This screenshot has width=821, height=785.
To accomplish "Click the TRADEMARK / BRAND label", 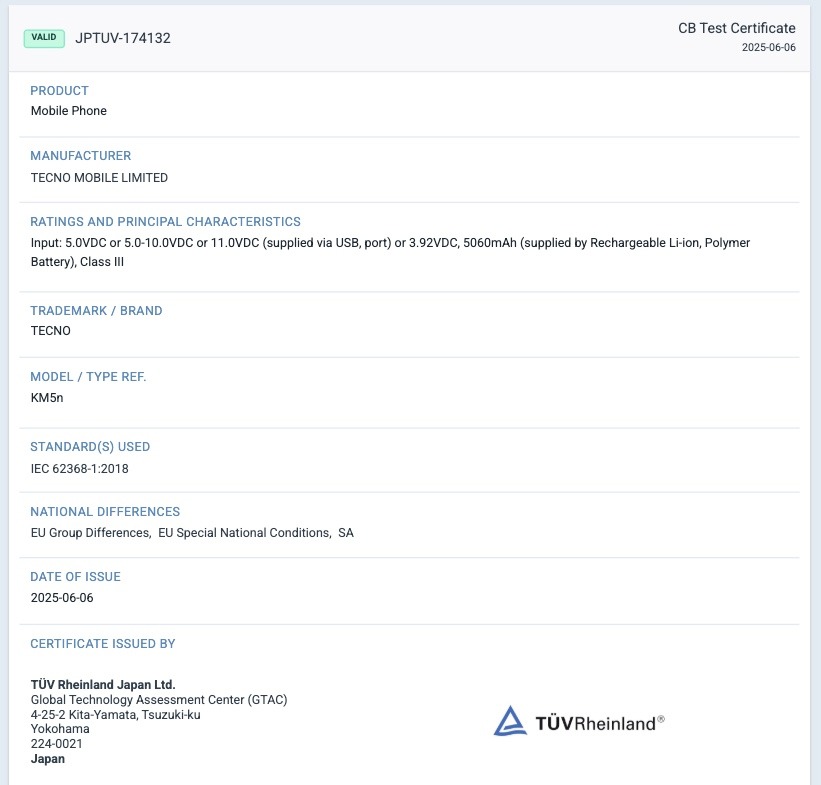I will coord(96,311).
